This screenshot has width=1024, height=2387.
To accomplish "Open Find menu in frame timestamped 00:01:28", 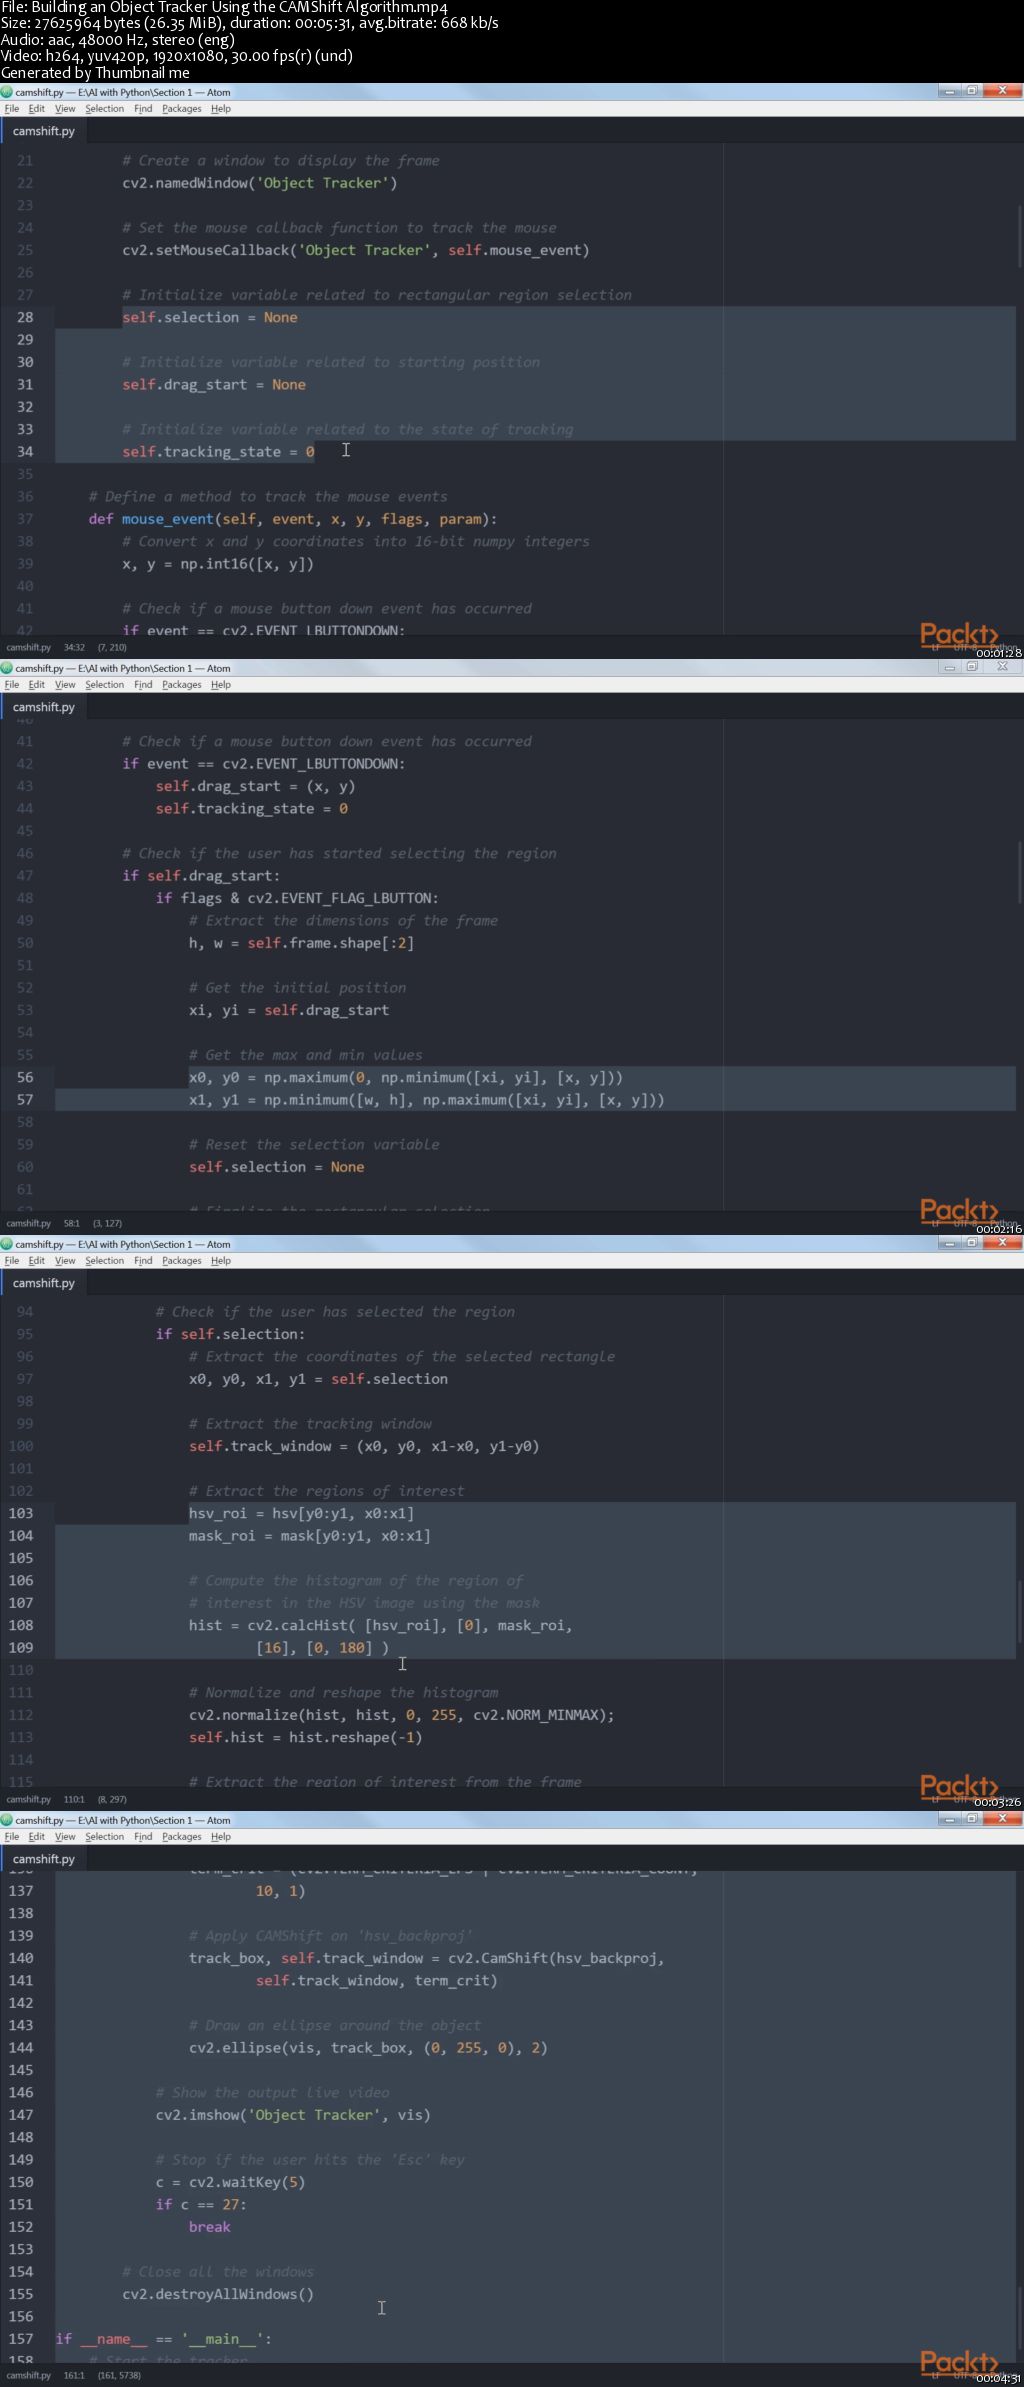I will click(143, 109).
